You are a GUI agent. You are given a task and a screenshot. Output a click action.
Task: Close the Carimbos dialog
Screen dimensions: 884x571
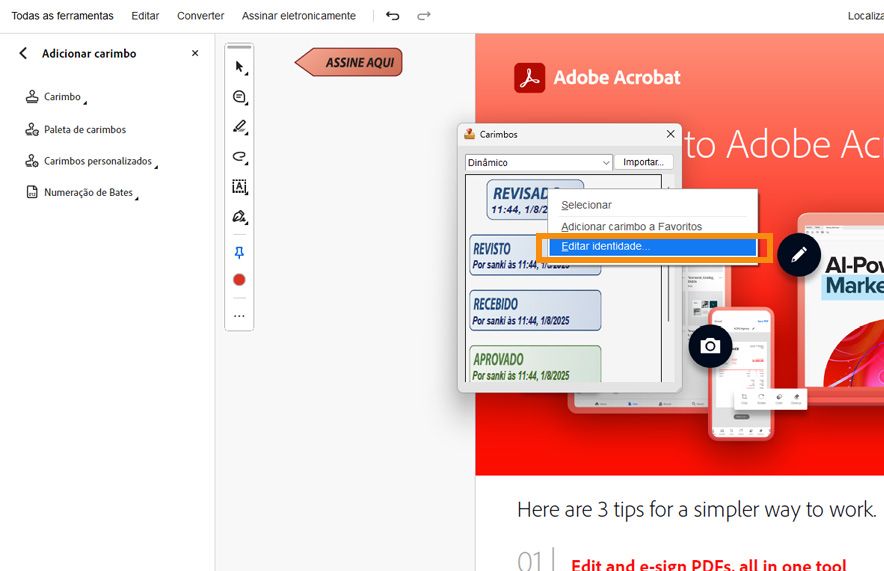(x=670, y=134)
